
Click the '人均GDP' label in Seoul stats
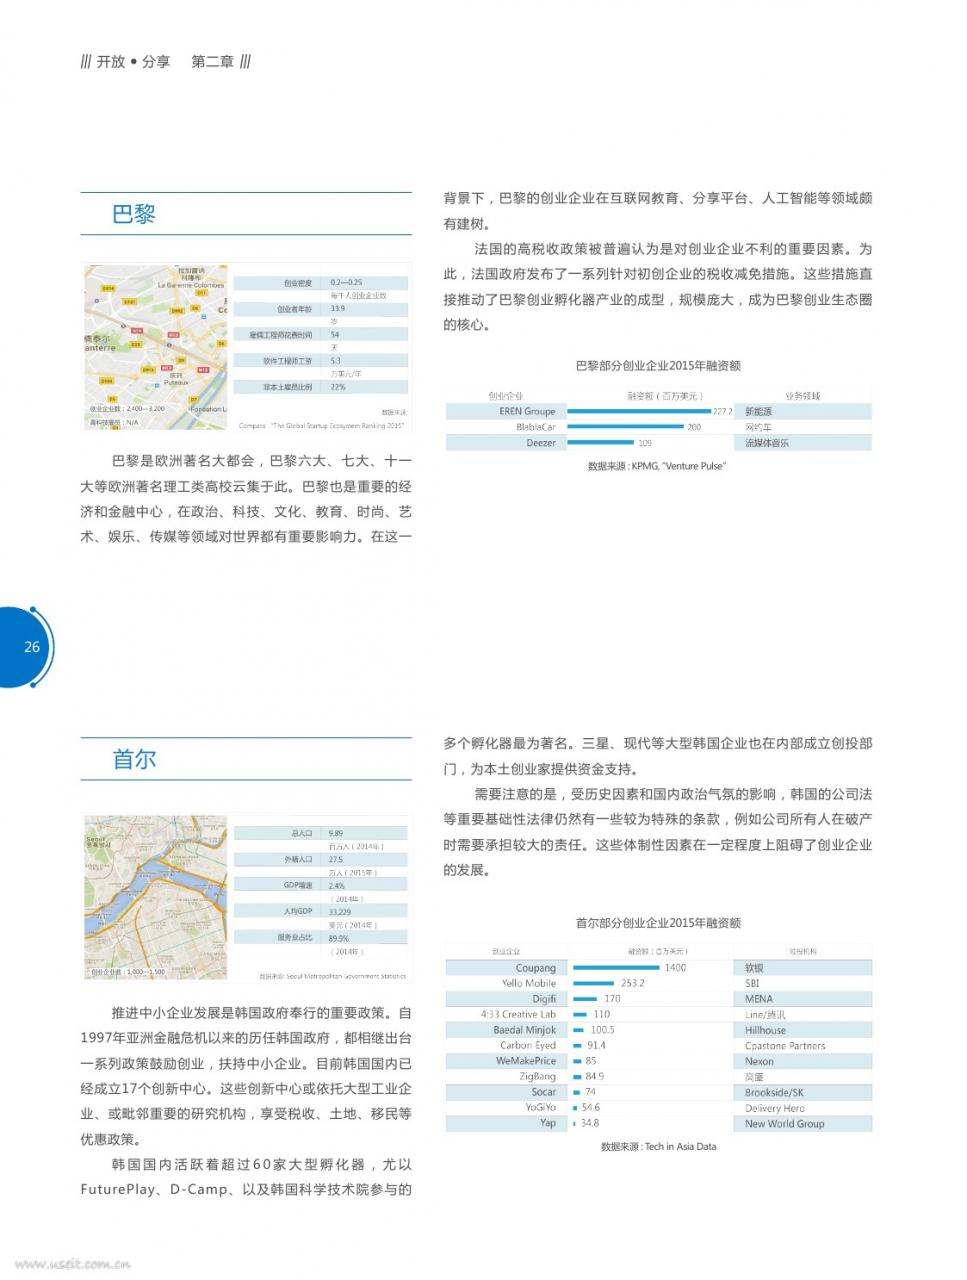tap(299, 911)
